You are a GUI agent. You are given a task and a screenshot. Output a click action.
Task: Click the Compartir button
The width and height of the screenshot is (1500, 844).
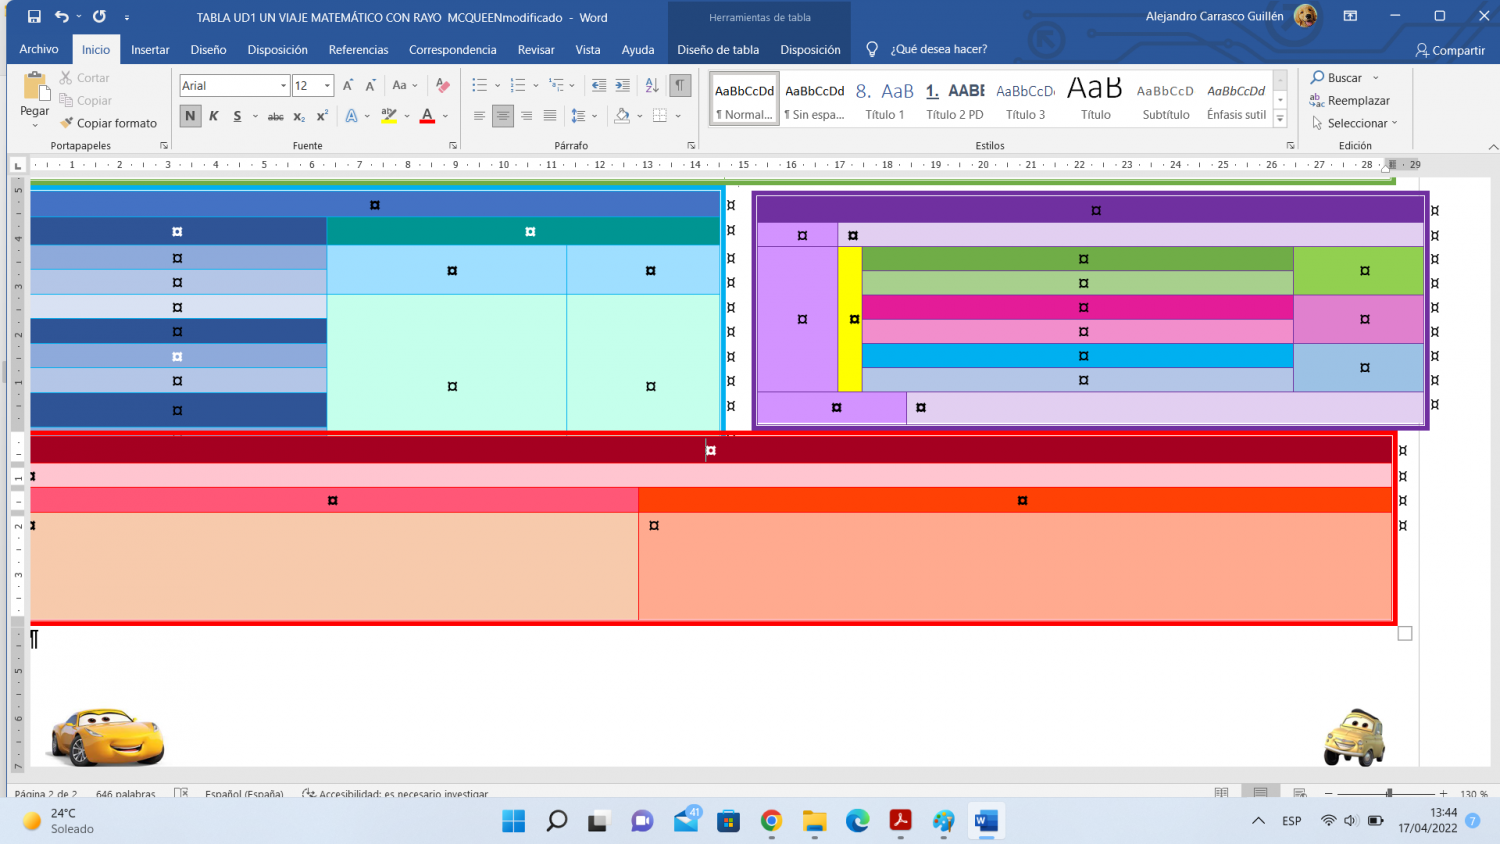click(1450, 50)
